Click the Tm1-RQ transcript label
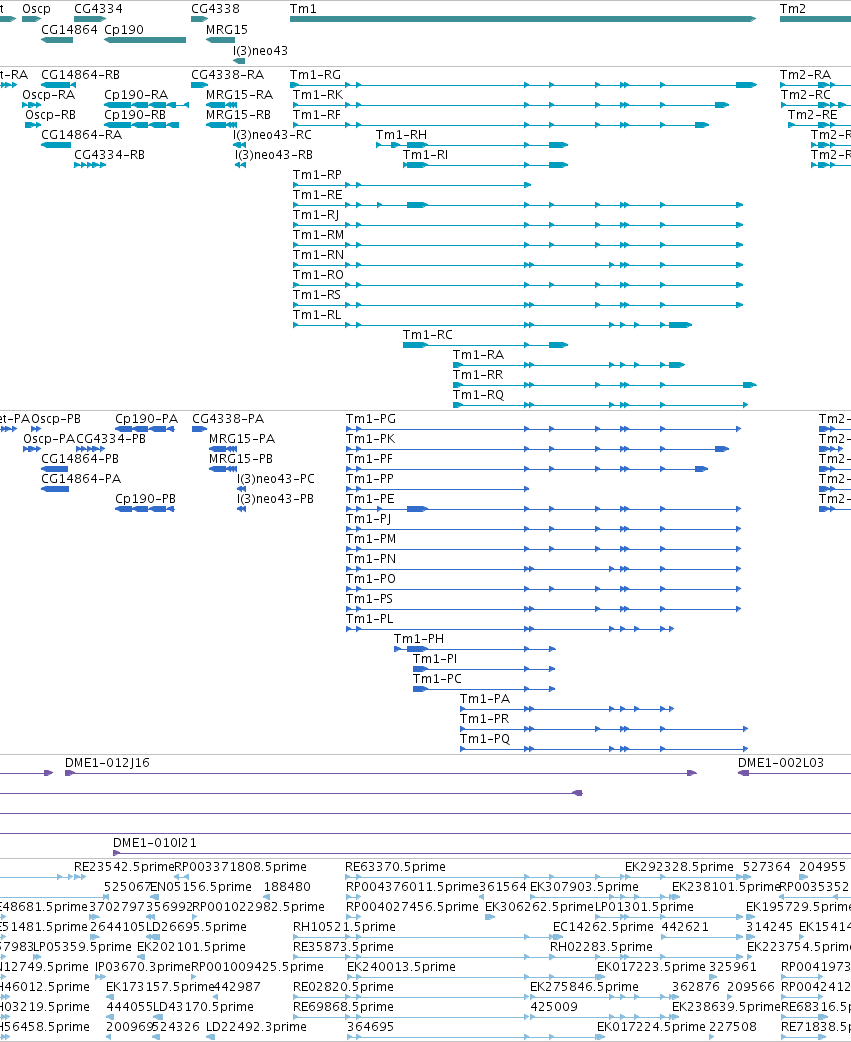Image resolution: width=851 pixels, height=1042 pixels. (478, 395)
